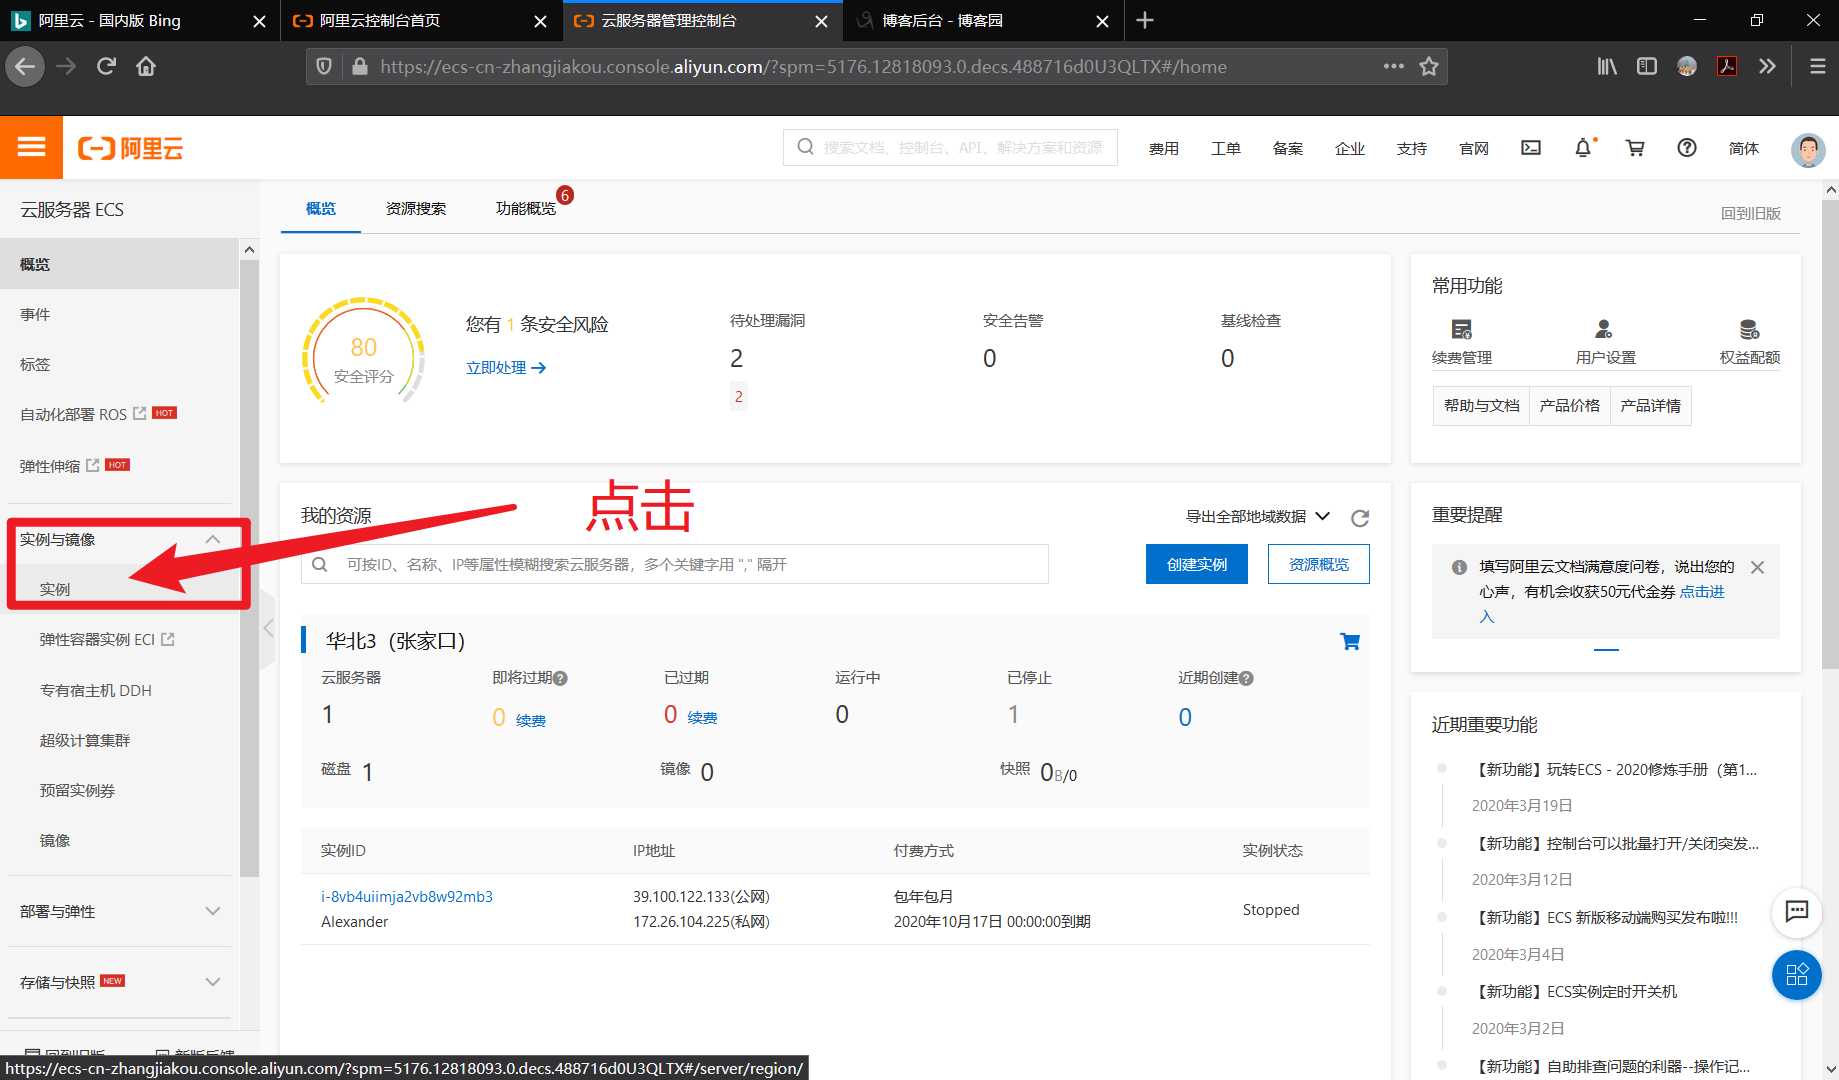The width and height of the screenshot is (1839, 1080).
Task: Select 镜像 in the sidebar
Action: (55, 840)
